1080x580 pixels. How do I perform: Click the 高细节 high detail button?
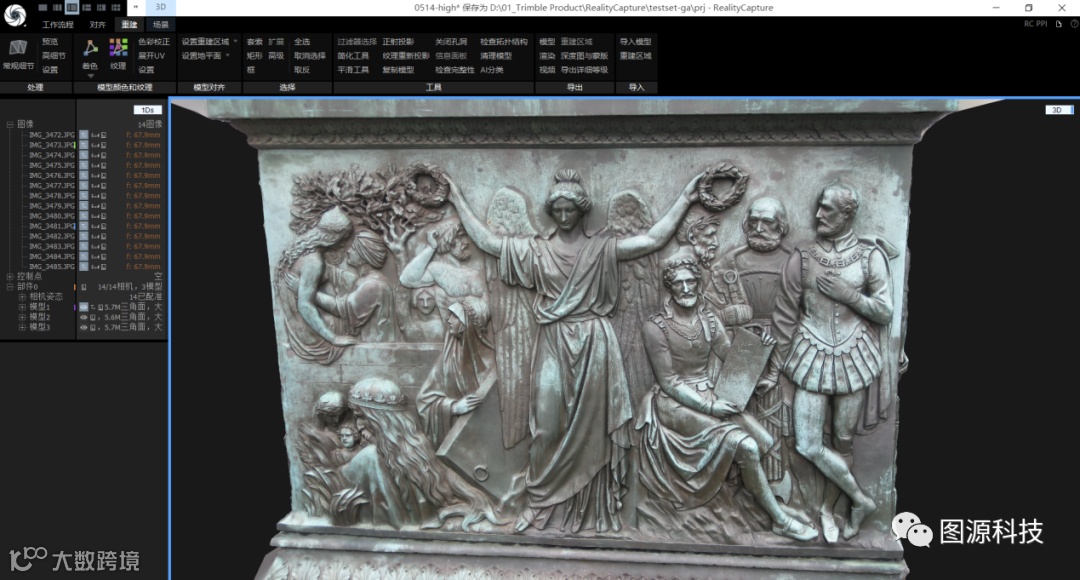click(54, 56)
